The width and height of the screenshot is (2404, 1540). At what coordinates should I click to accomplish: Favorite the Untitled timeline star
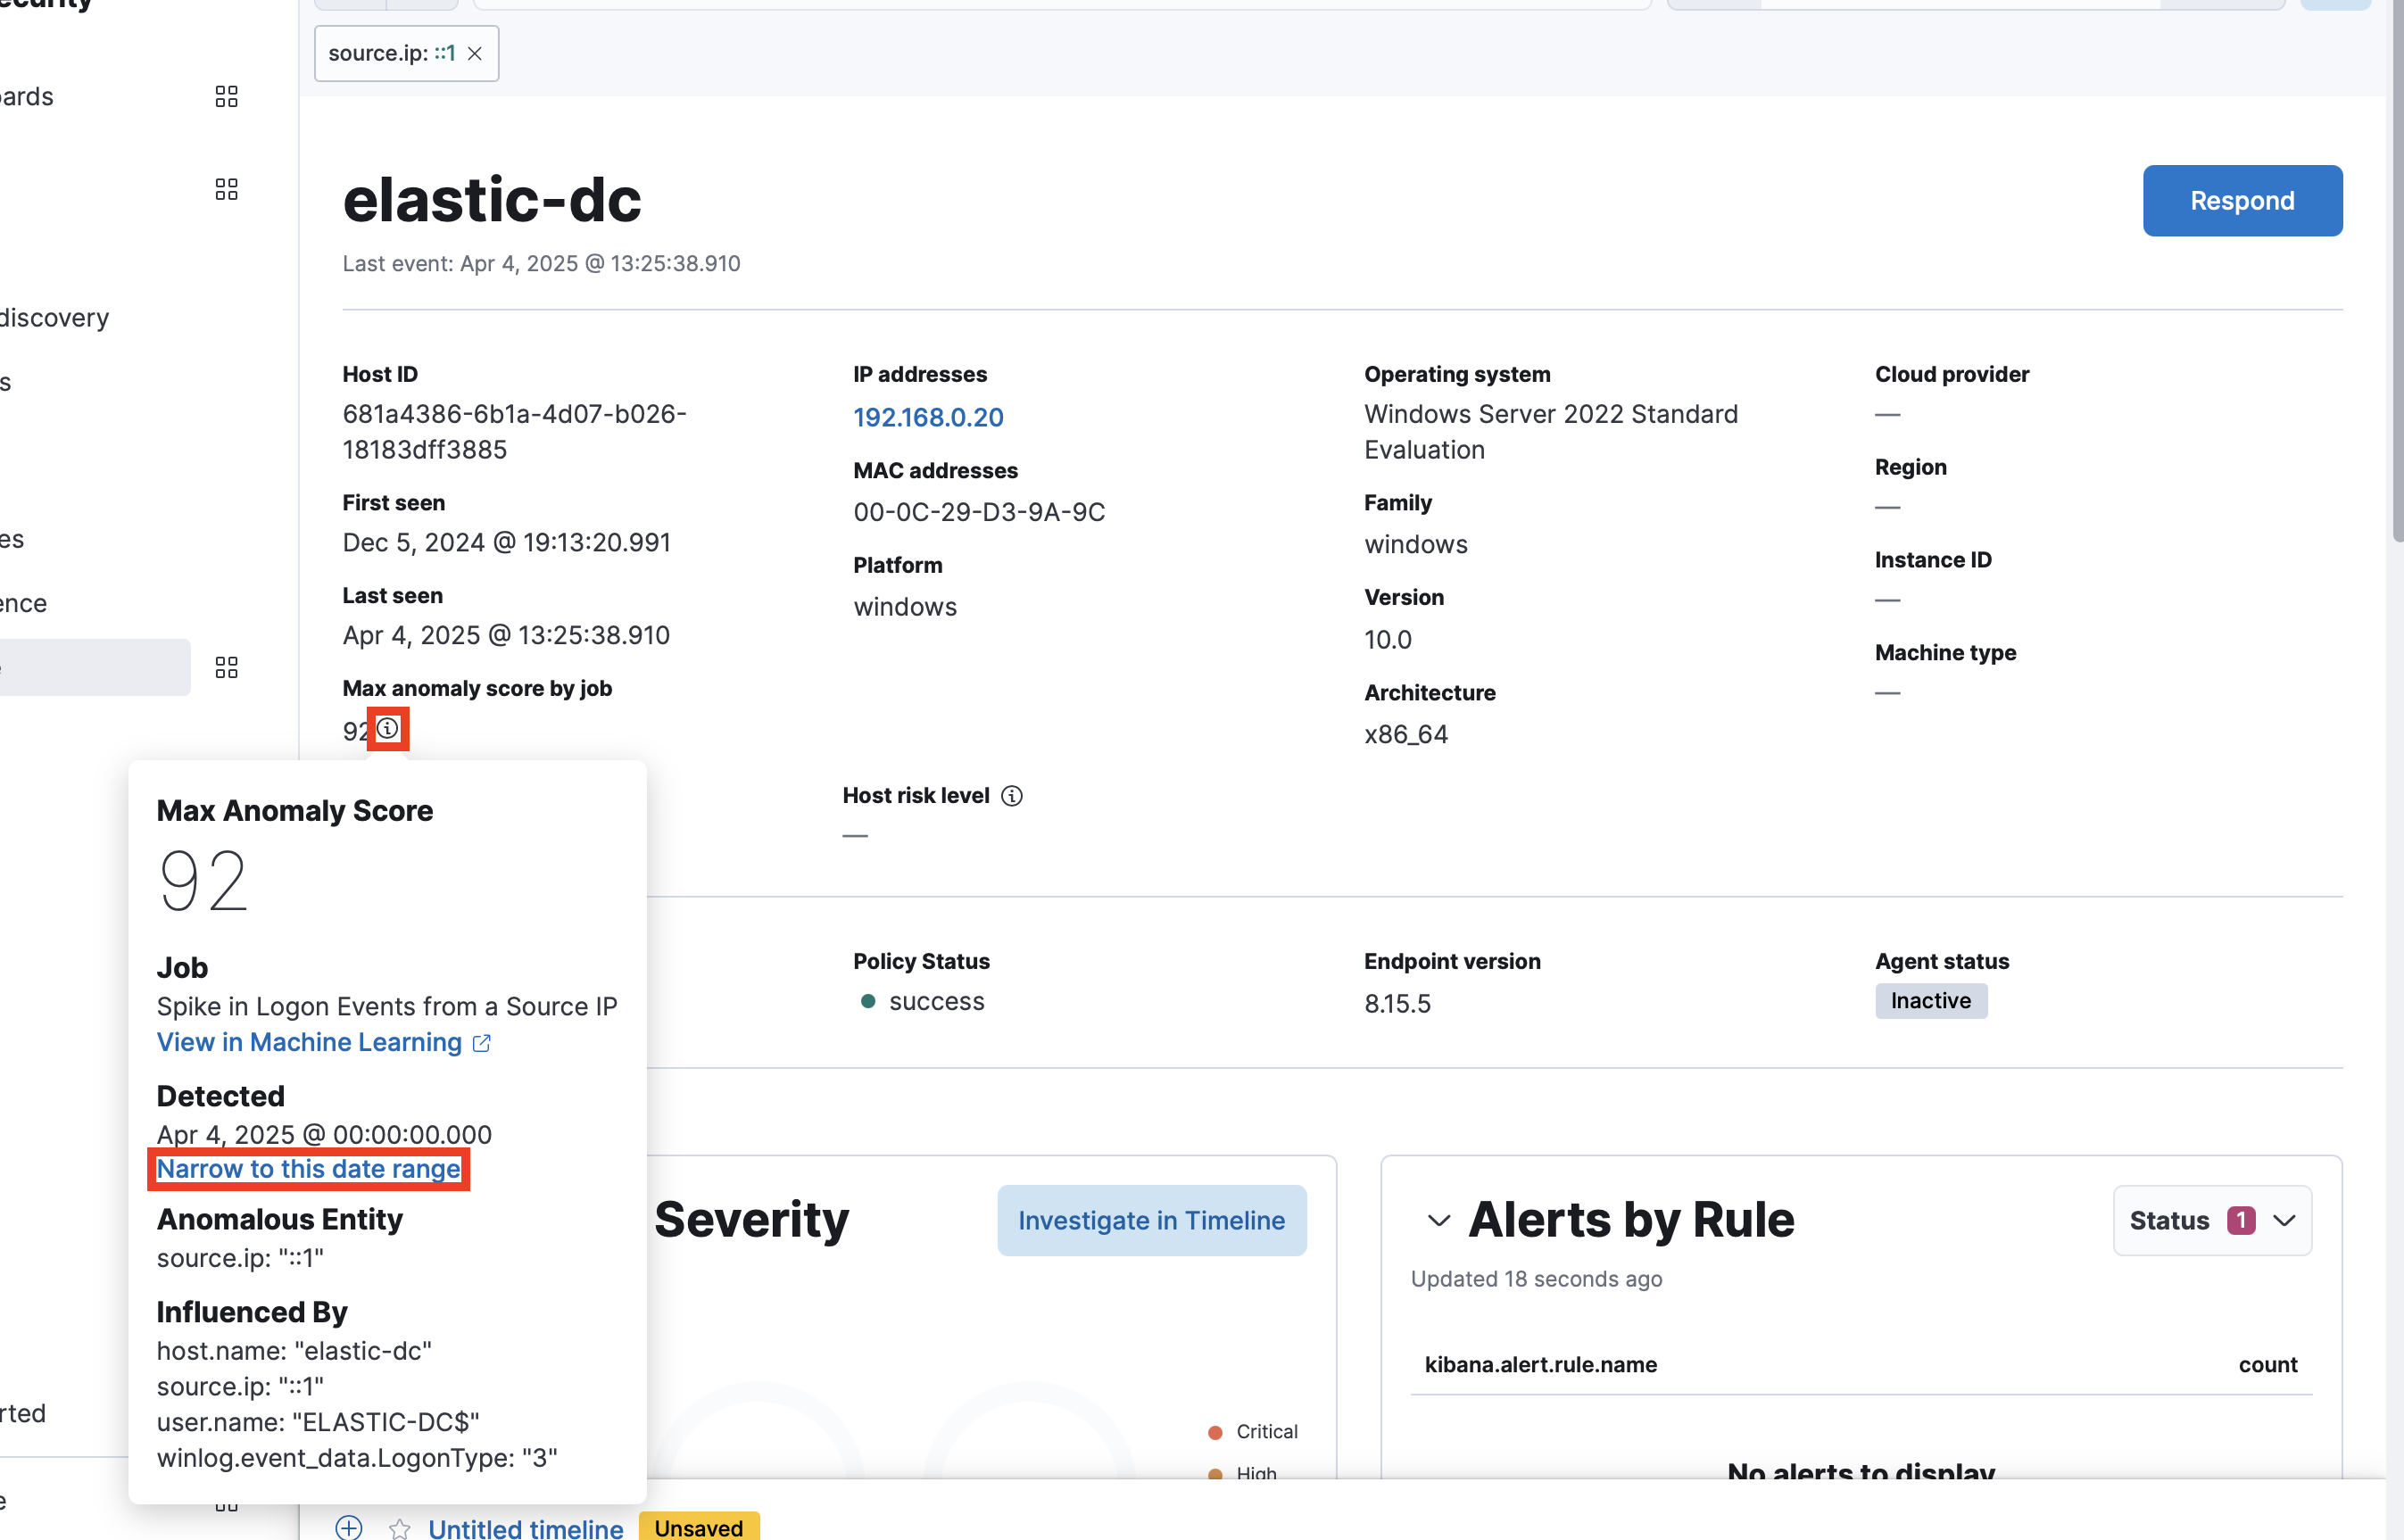coord(400,1528)
